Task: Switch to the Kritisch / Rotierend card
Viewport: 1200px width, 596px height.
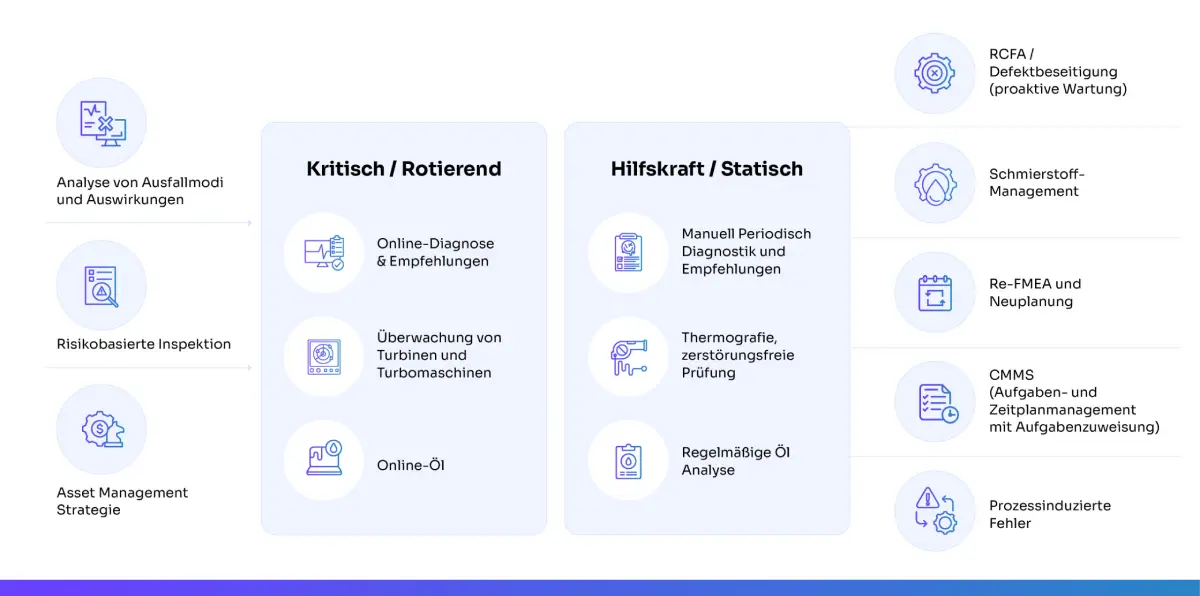Action: tap(403, 168)
